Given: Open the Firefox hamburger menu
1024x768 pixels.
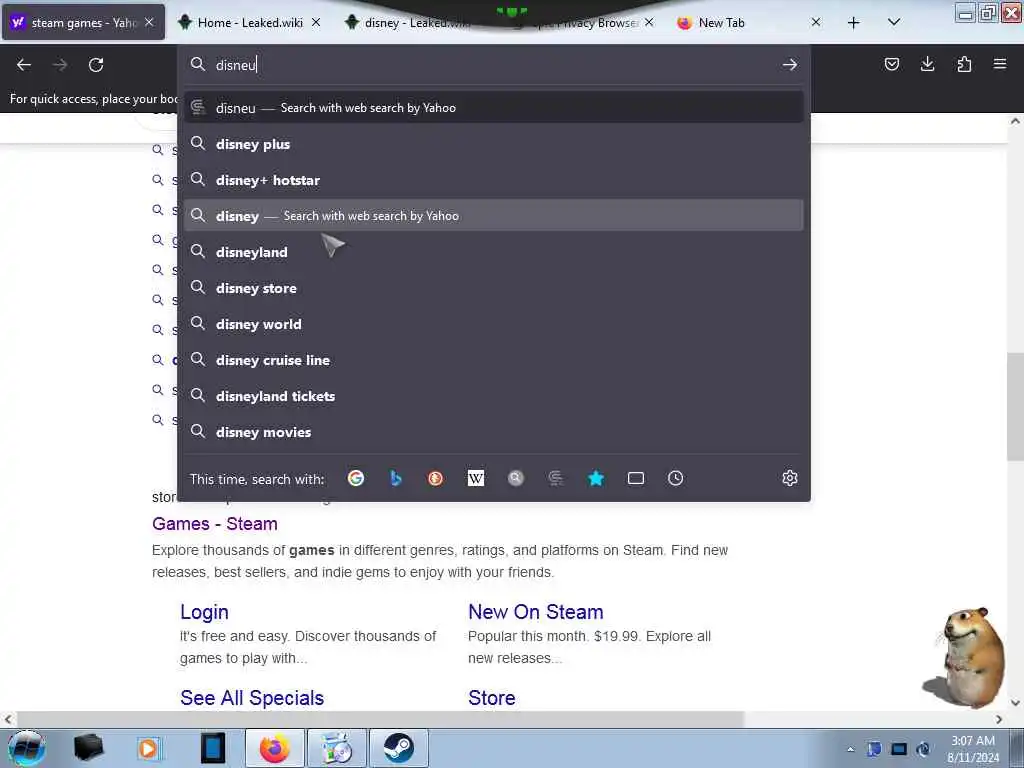Looking at the screenshot, I should pos(1000,64).
